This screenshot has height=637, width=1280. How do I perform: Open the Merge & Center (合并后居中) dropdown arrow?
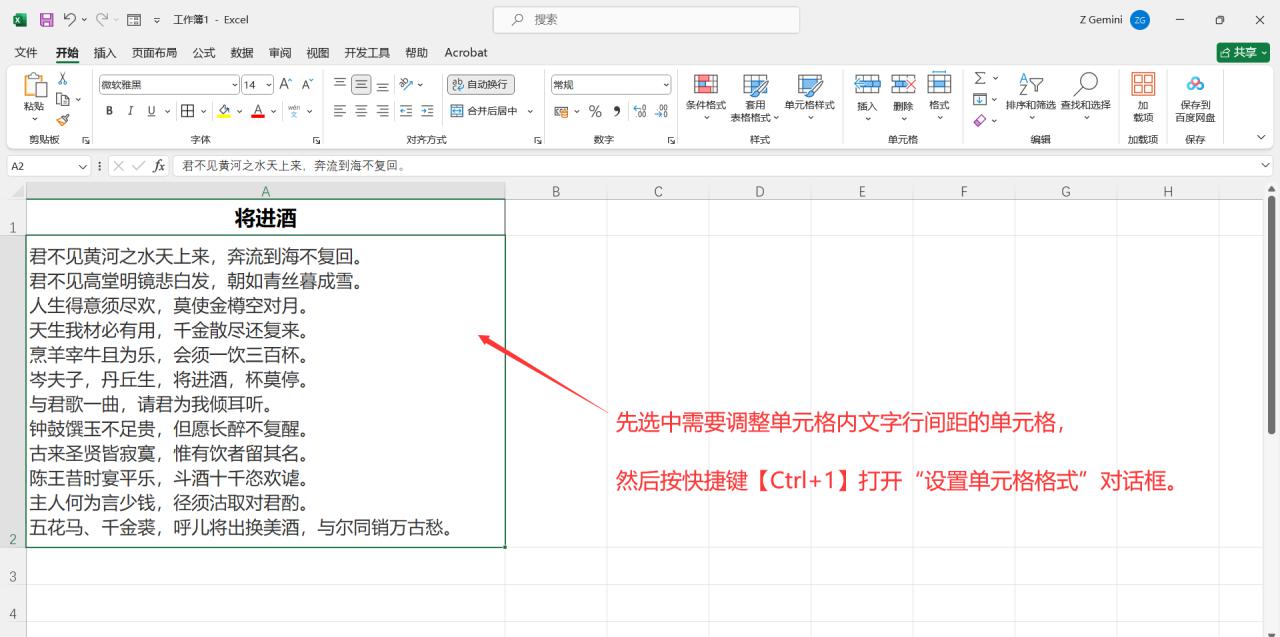[530, 111]
